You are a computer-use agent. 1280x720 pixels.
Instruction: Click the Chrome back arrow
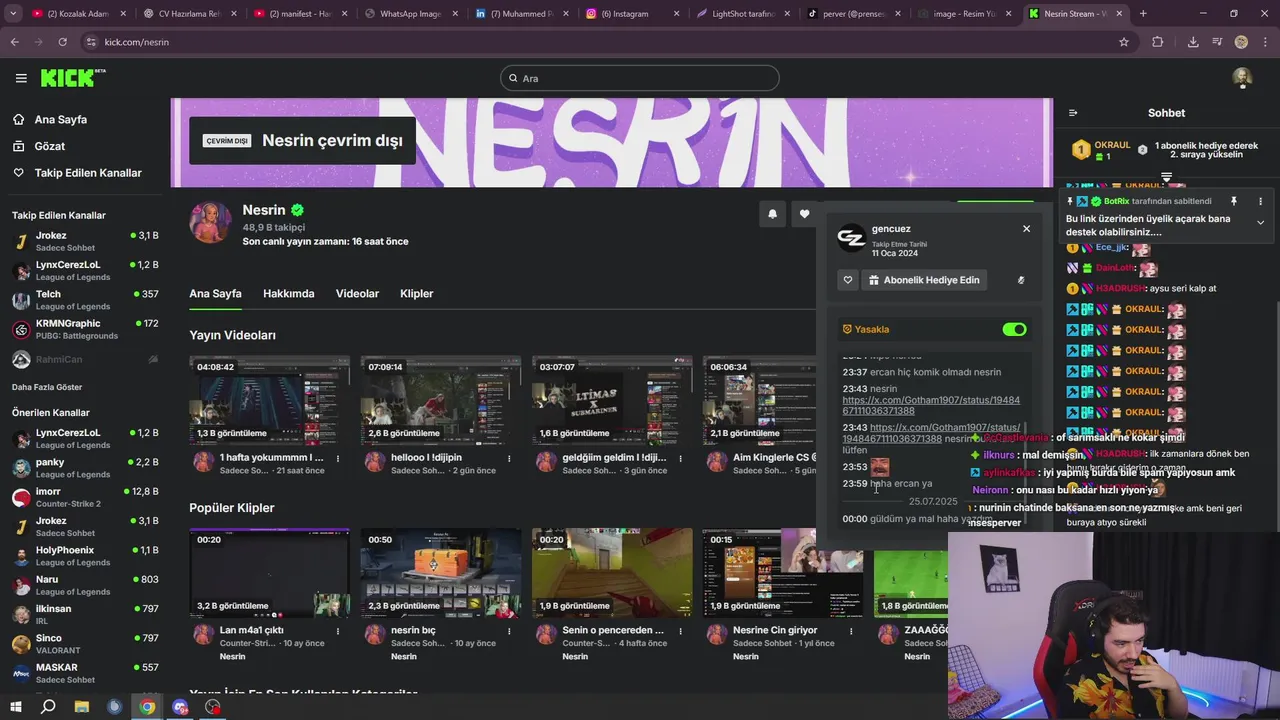point(15,42)
